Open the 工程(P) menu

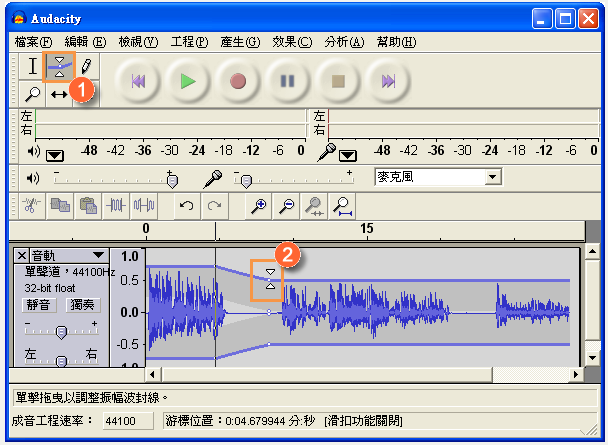[189, 42]
